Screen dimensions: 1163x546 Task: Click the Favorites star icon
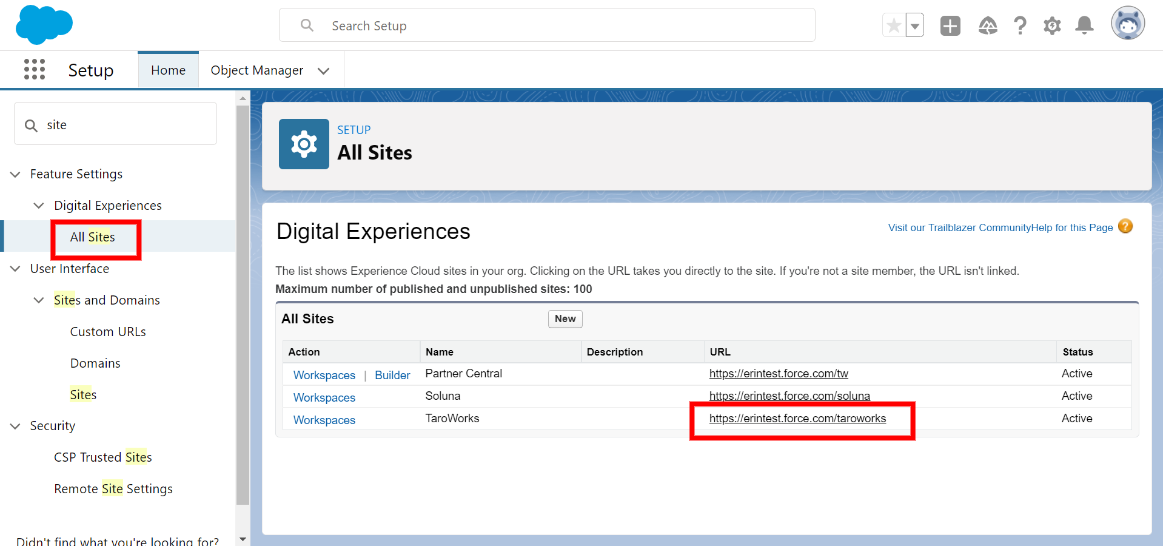pyautogui.click(x=895, y=26)
